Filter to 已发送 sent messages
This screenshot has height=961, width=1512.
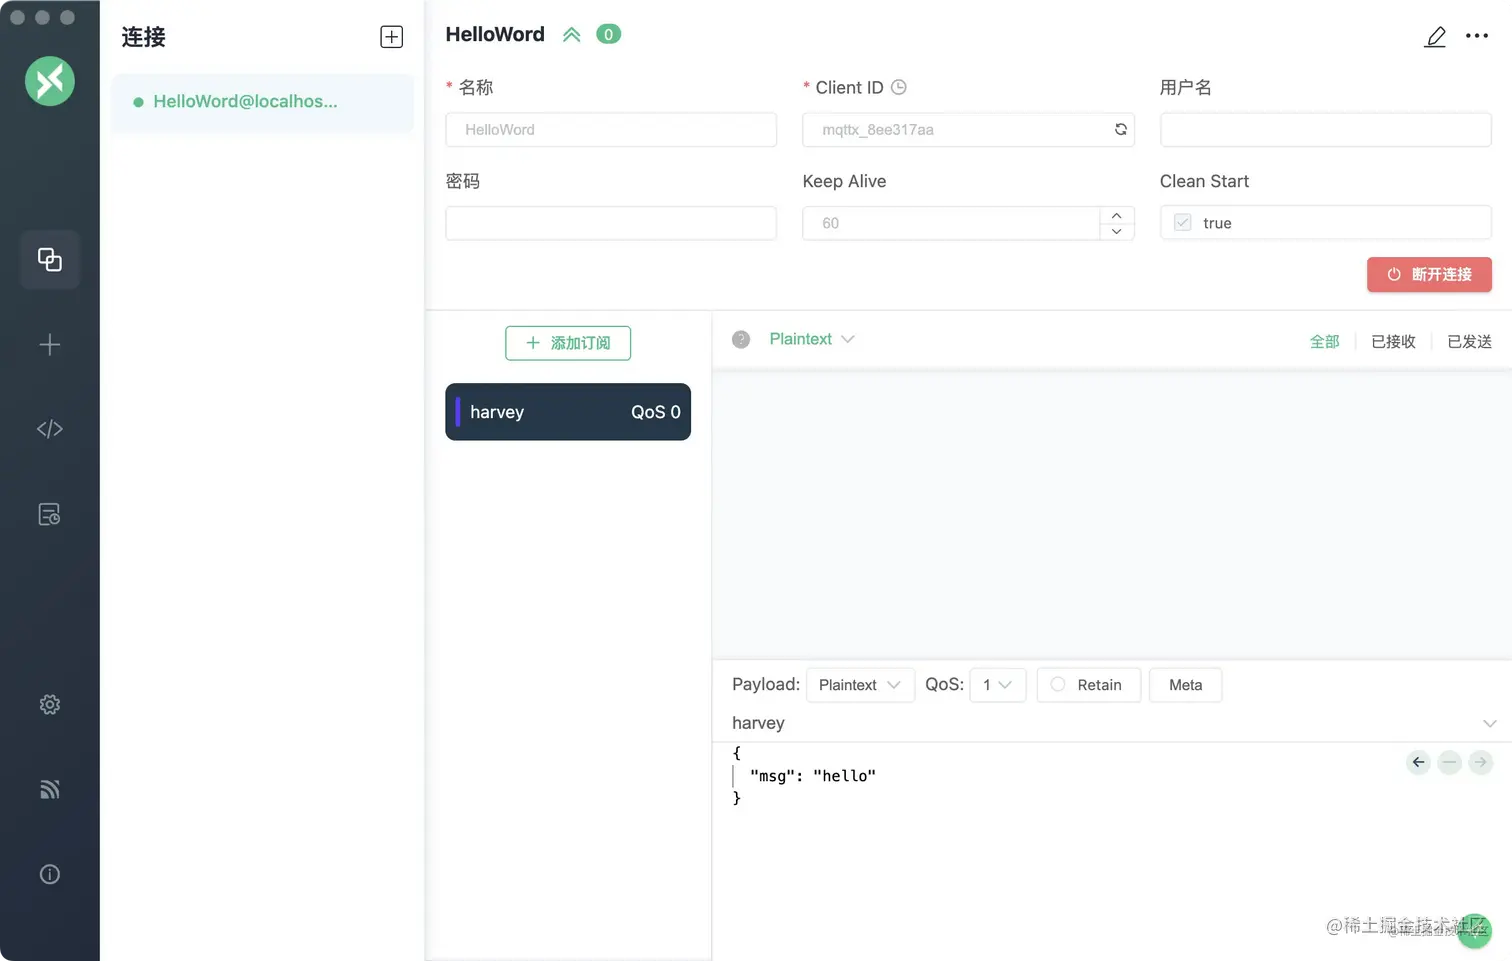click(x=1470, y=342)
